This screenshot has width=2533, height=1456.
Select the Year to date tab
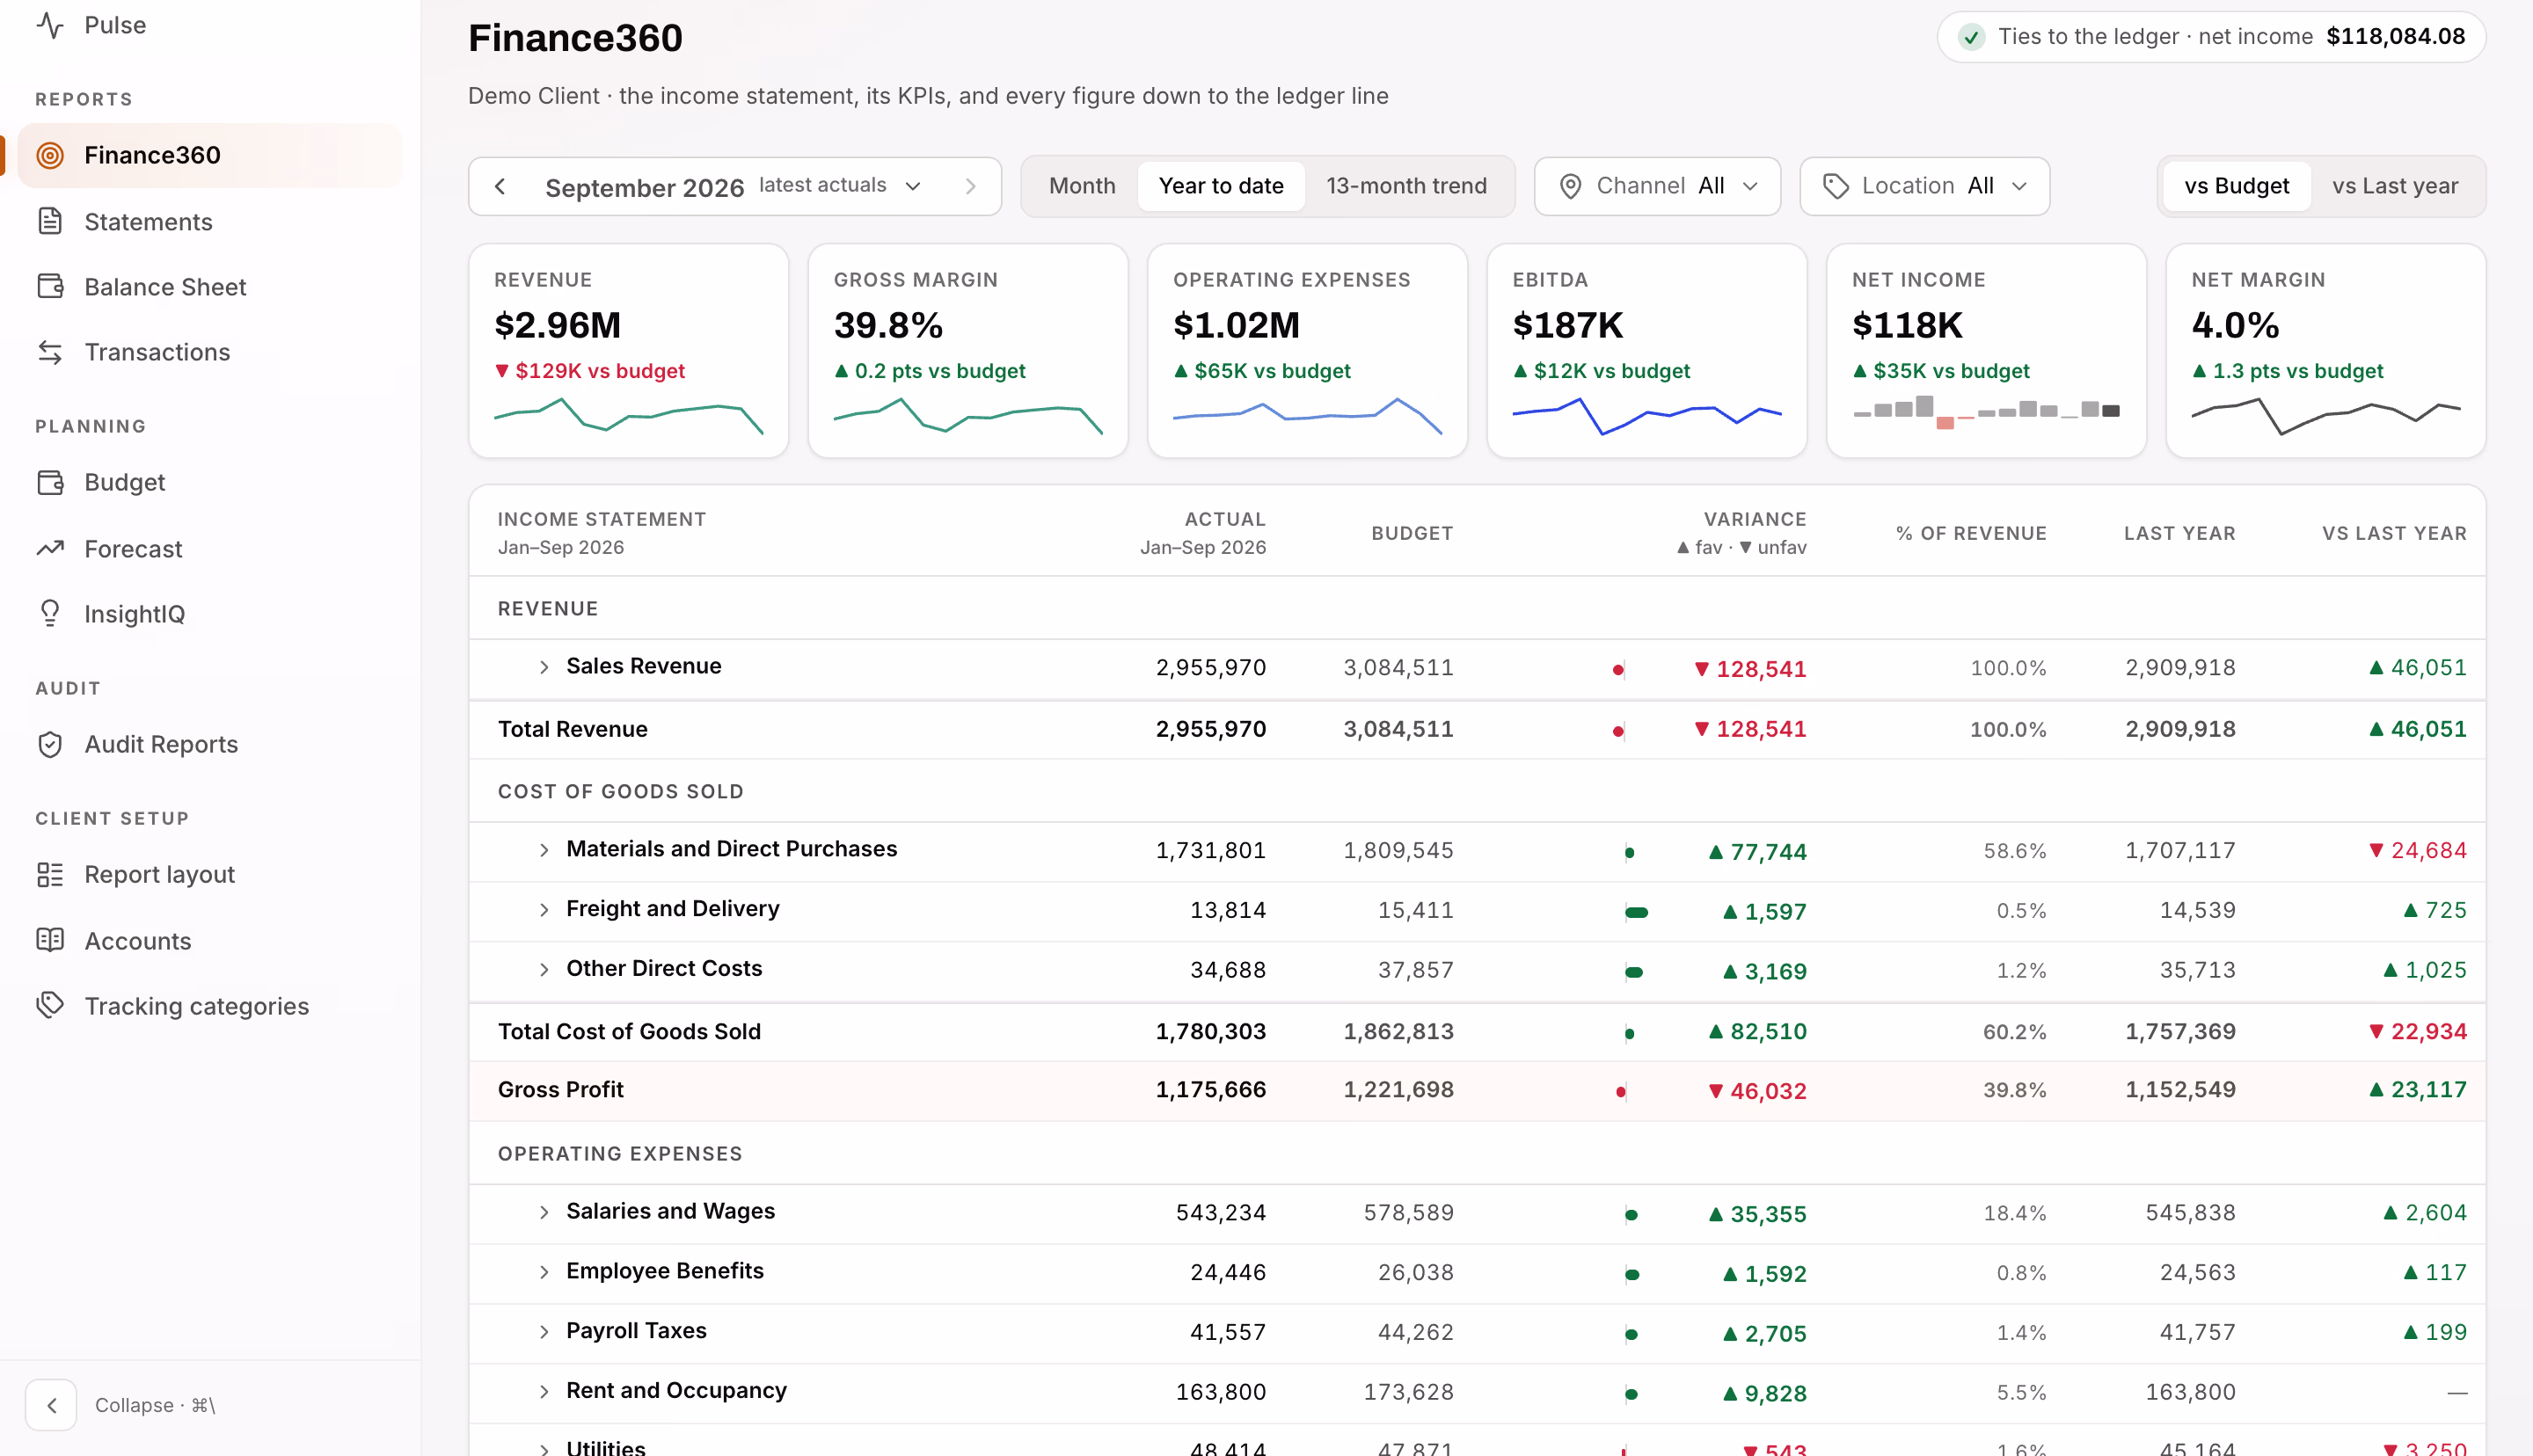coord(1220,186)
